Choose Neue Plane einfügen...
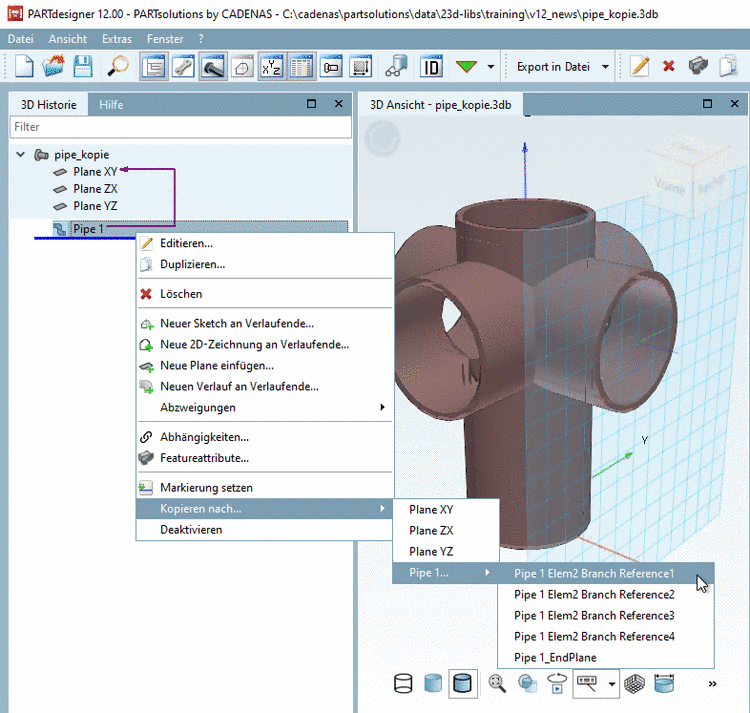The height and width of the screenshot is (713, 750). click(x=265, y=366)
